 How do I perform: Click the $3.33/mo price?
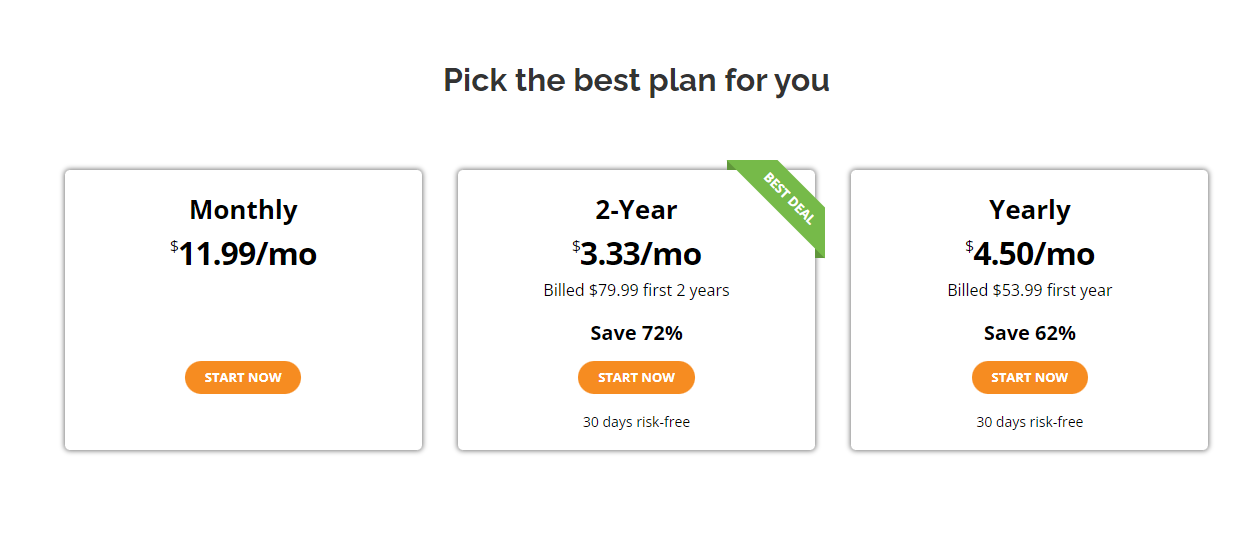click(641, 254)
